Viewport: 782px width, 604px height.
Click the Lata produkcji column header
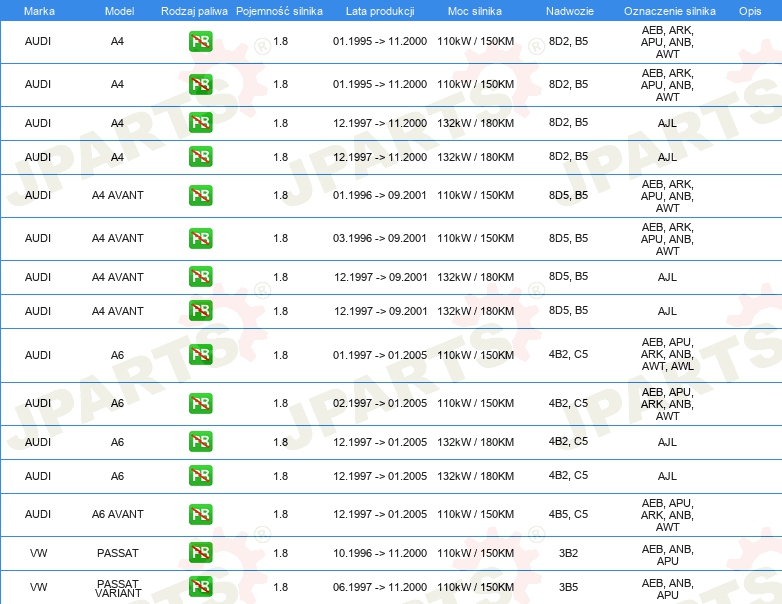click(380, 11)
